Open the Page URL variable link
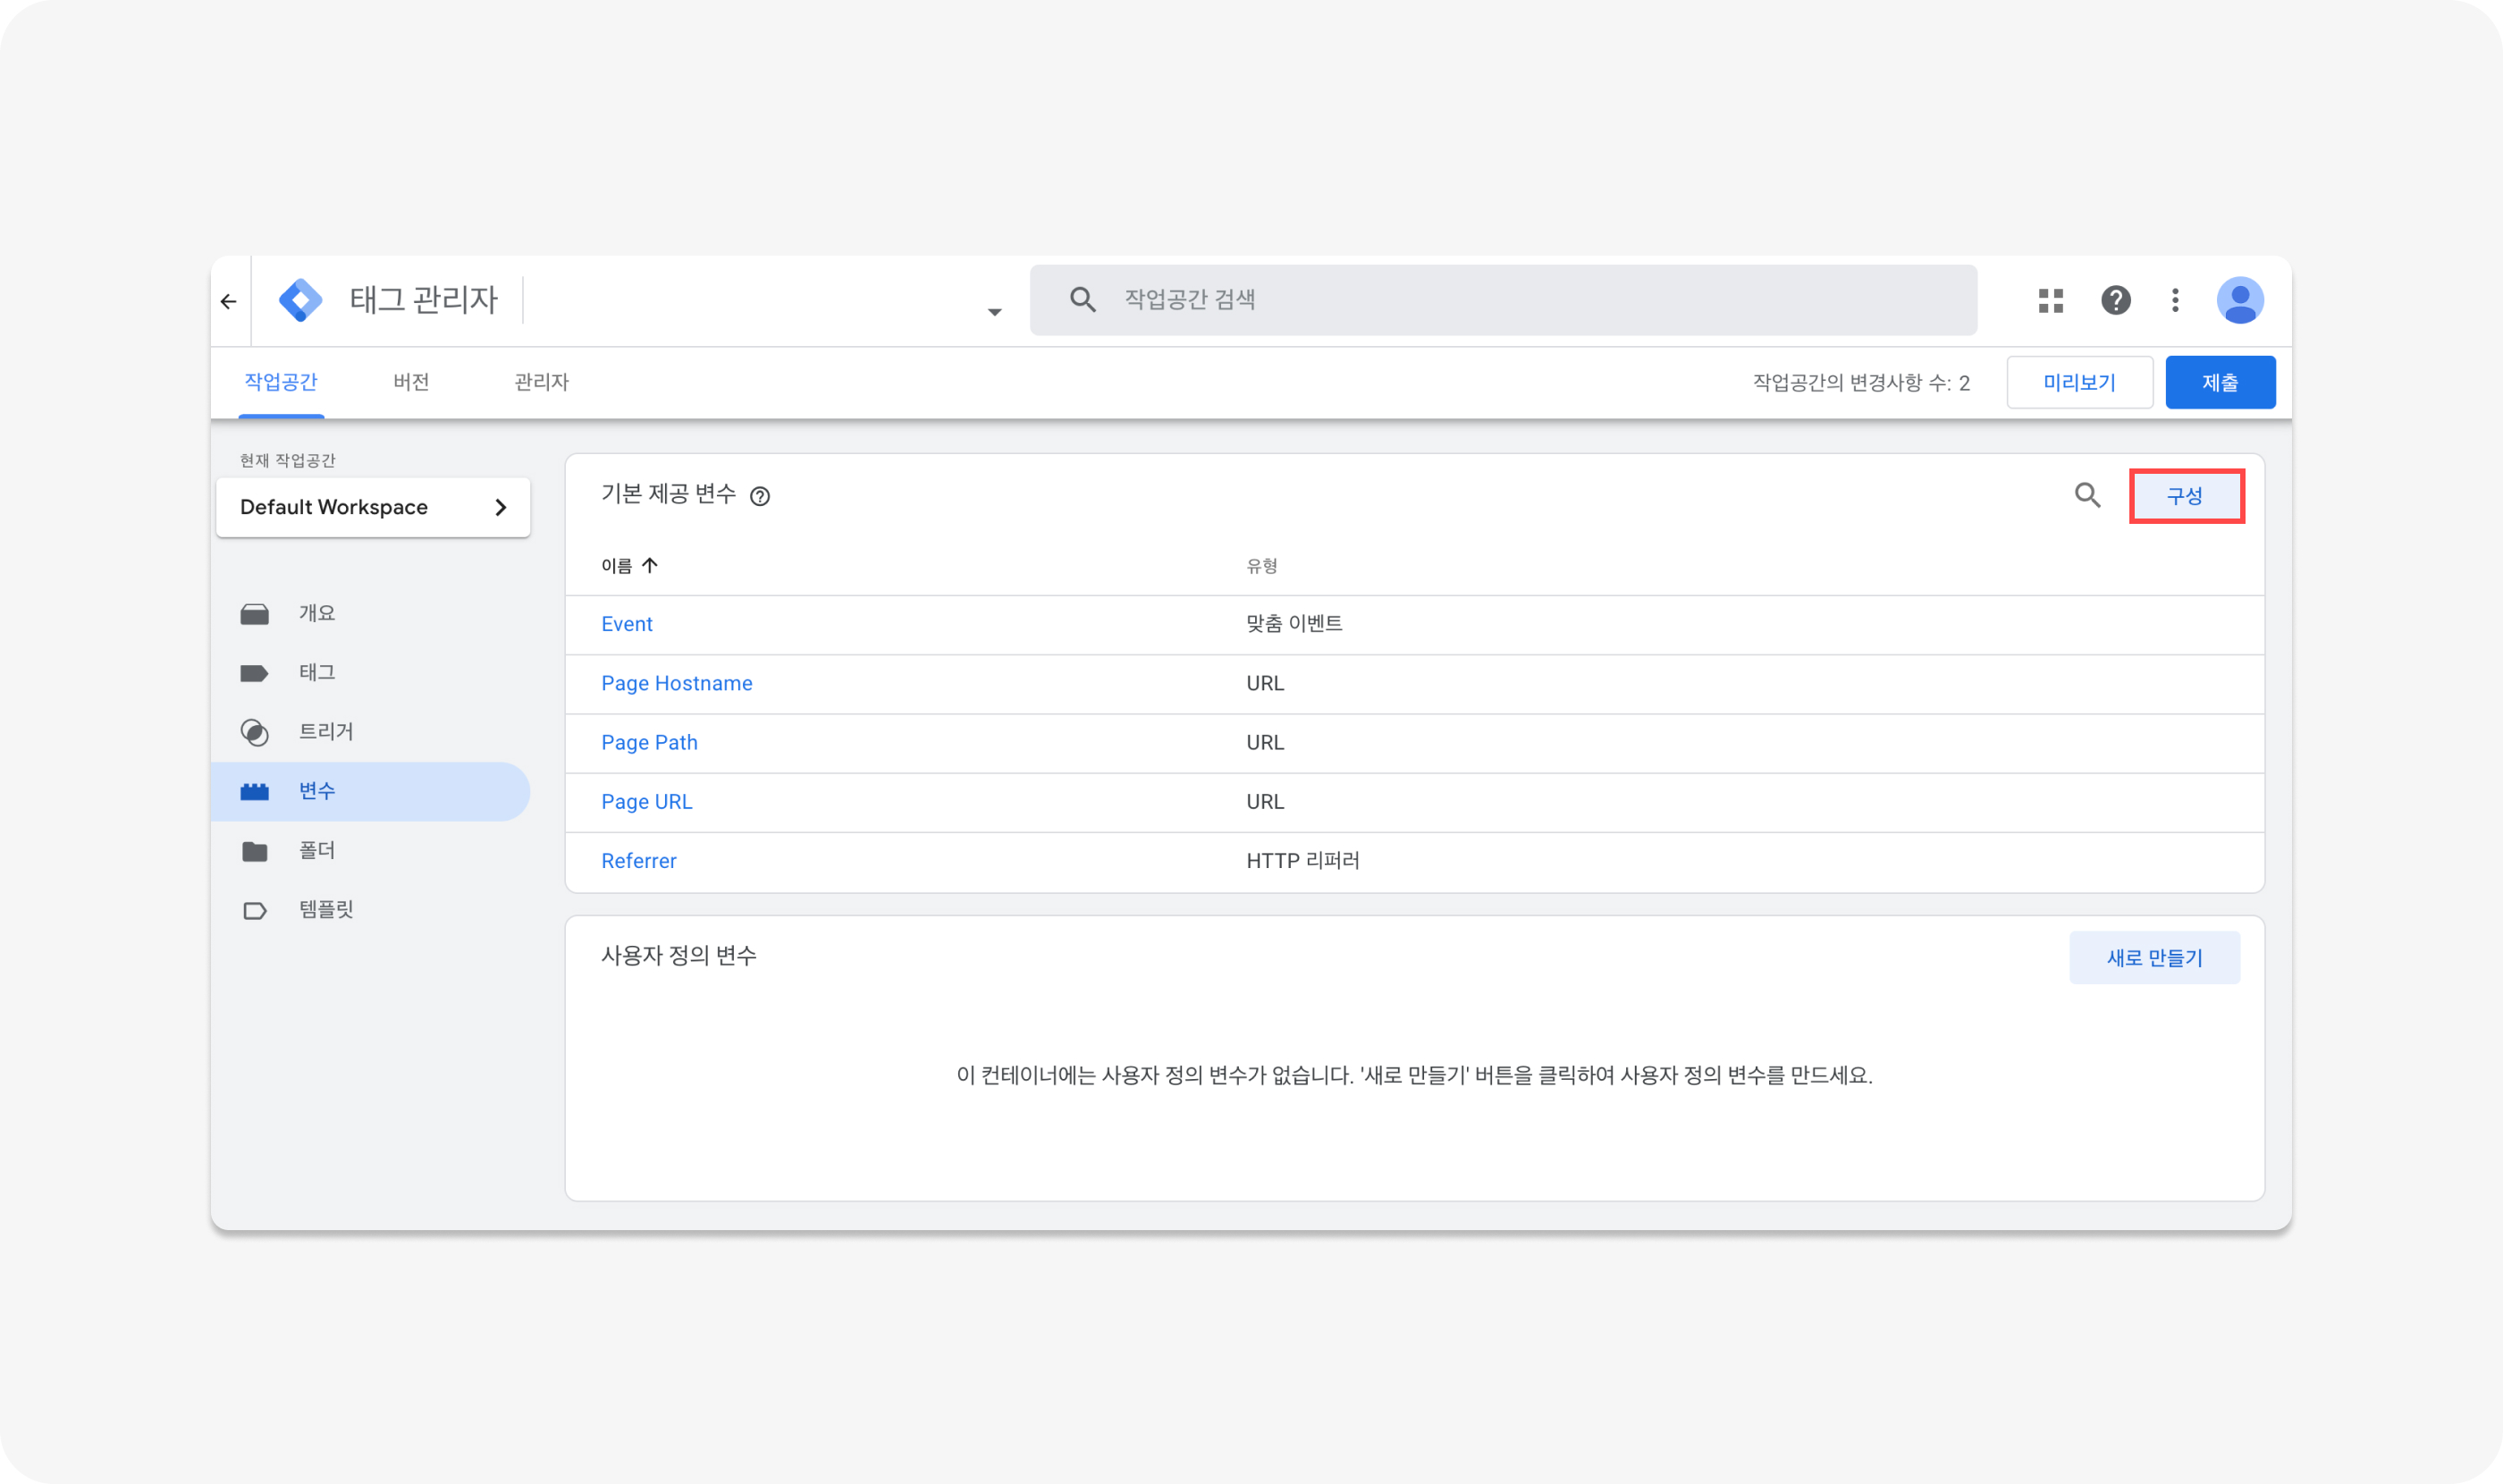Viewport: 2503px width, 1484px height. (646, 801)
